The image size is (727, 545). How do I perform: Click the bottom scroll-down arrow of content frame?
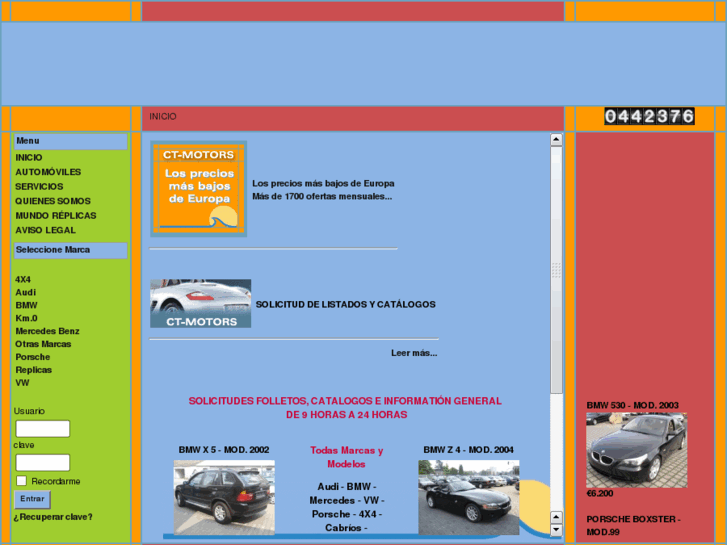pyautogui.click(x=556, y=529)
